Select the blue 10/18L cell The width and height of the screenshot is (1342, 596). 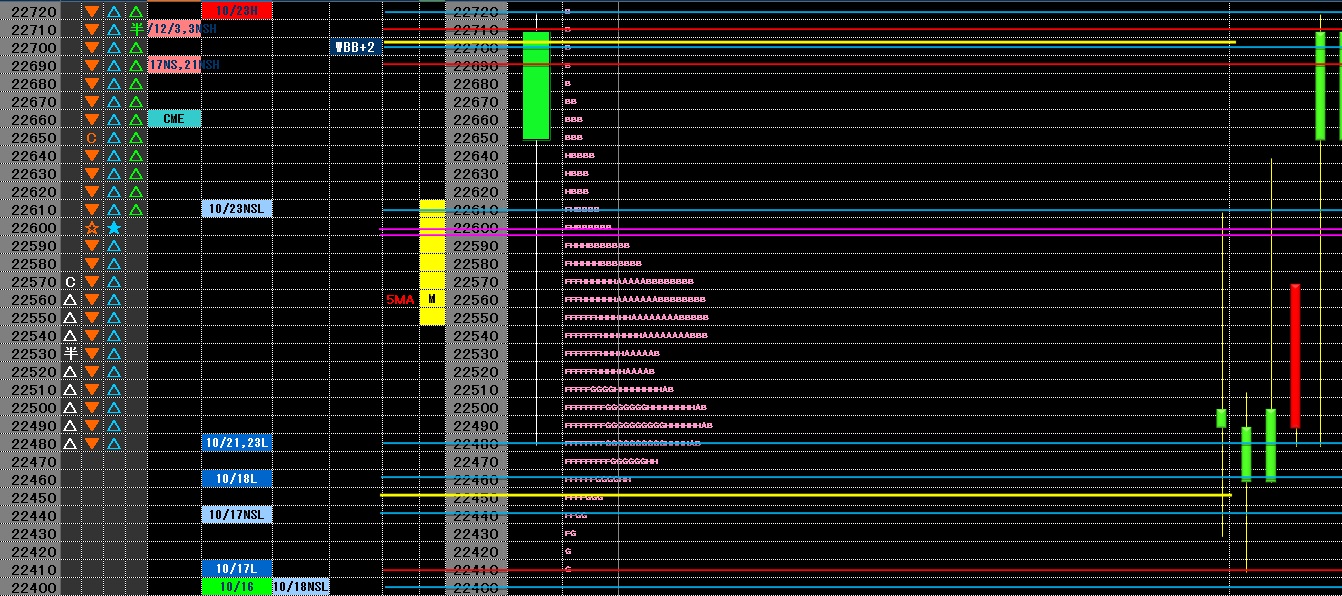pyautogui.click(x=236, y=479)
